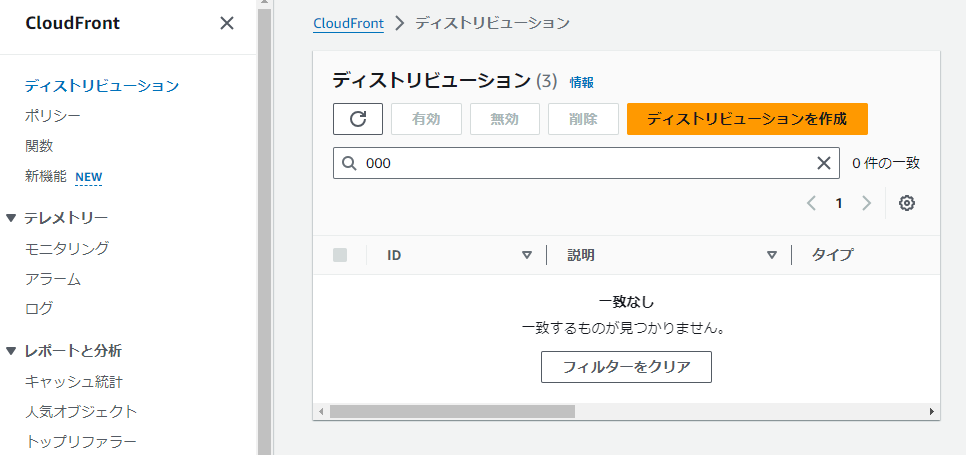Click ディストリビューションを作成 button
The height and width of the screenshot is (455, 966).
(747, 119)
